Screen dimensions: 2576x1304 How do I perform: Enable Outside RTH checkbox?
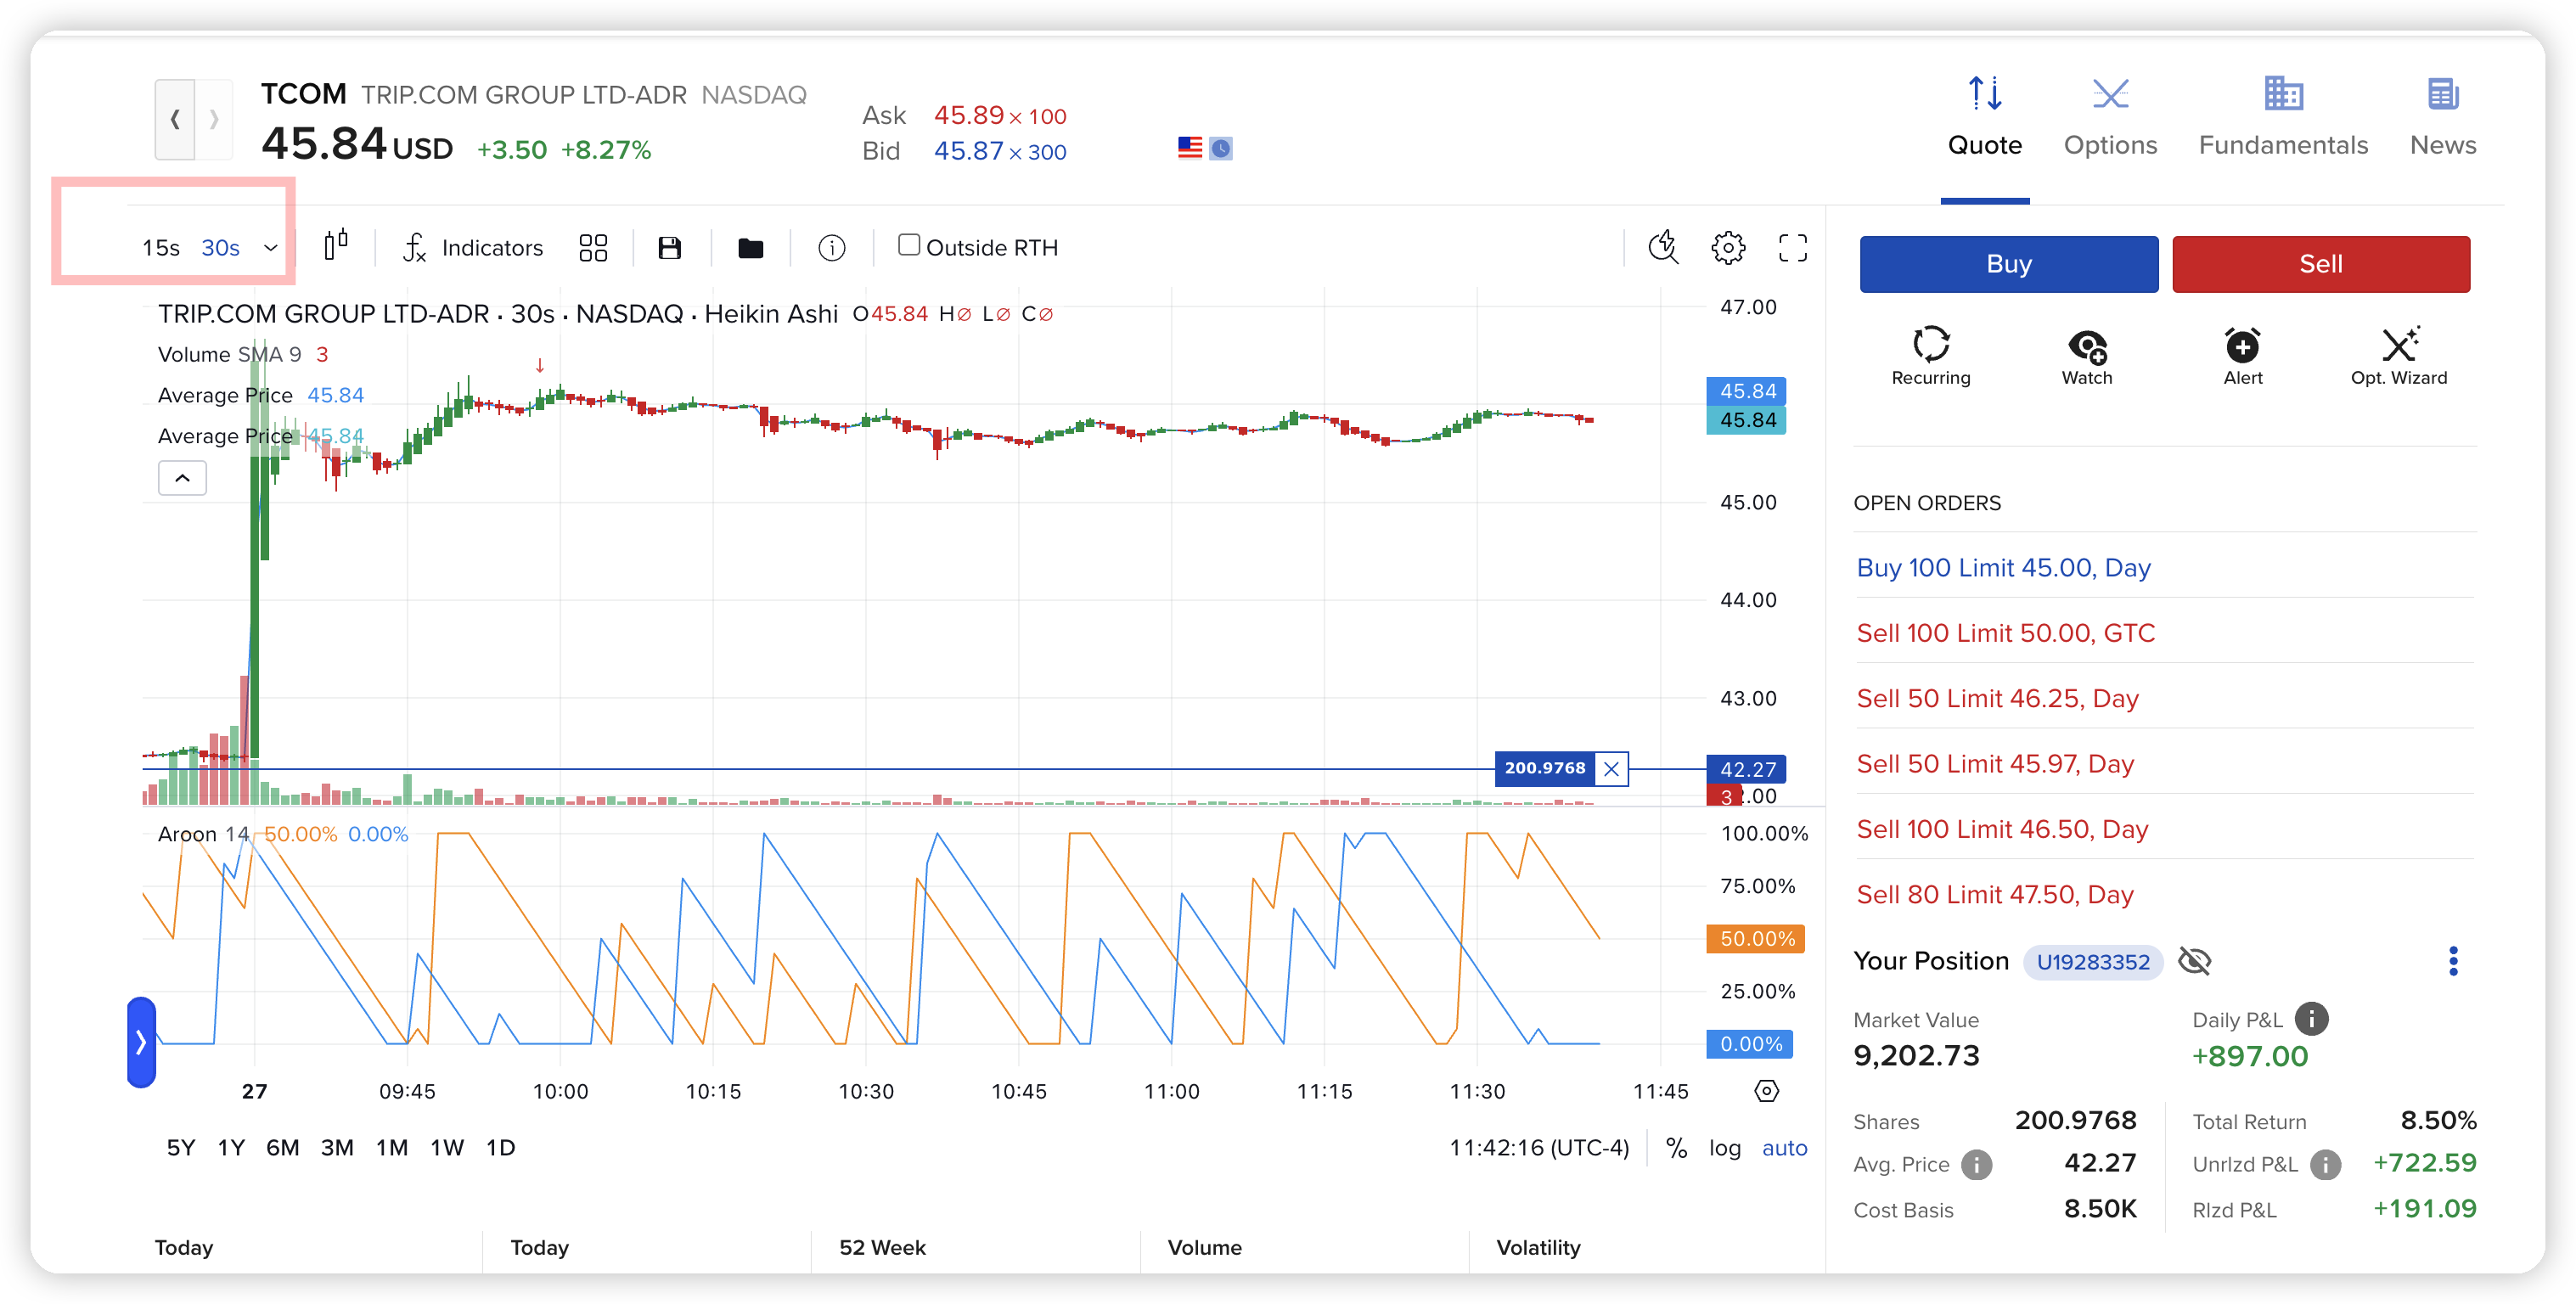pyautogui.click(x=908, y=245)
